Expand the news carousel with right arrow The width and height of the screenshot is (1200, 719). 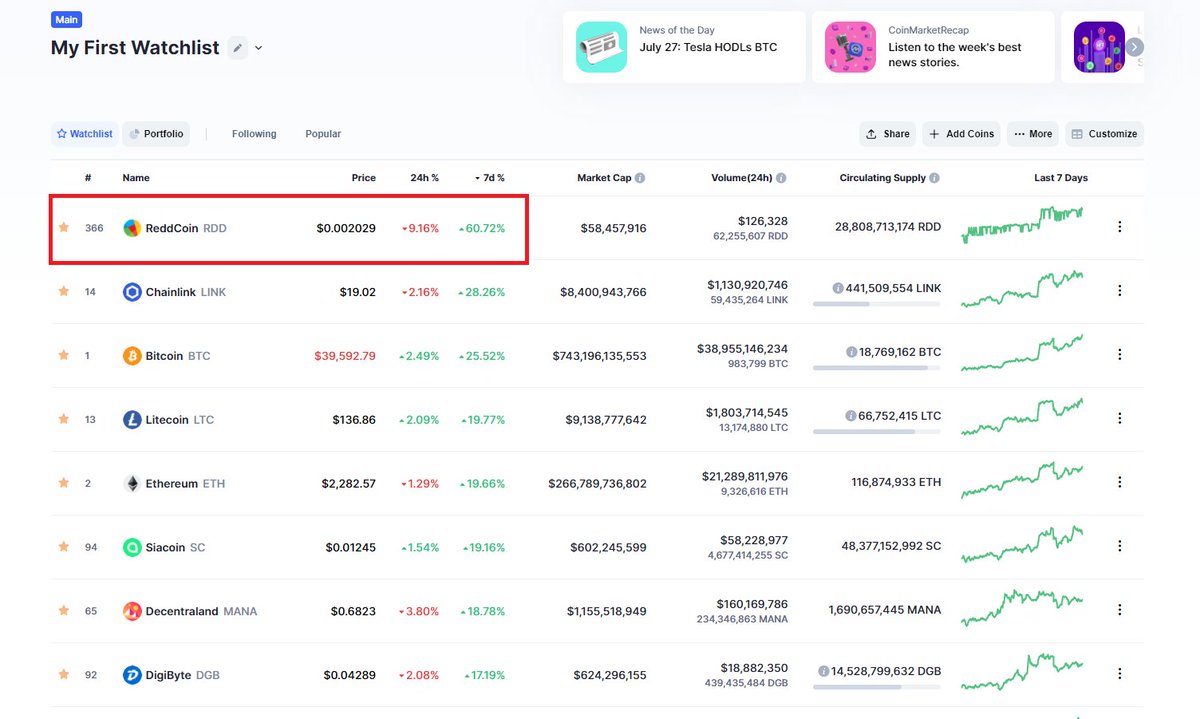(1133, 46)
